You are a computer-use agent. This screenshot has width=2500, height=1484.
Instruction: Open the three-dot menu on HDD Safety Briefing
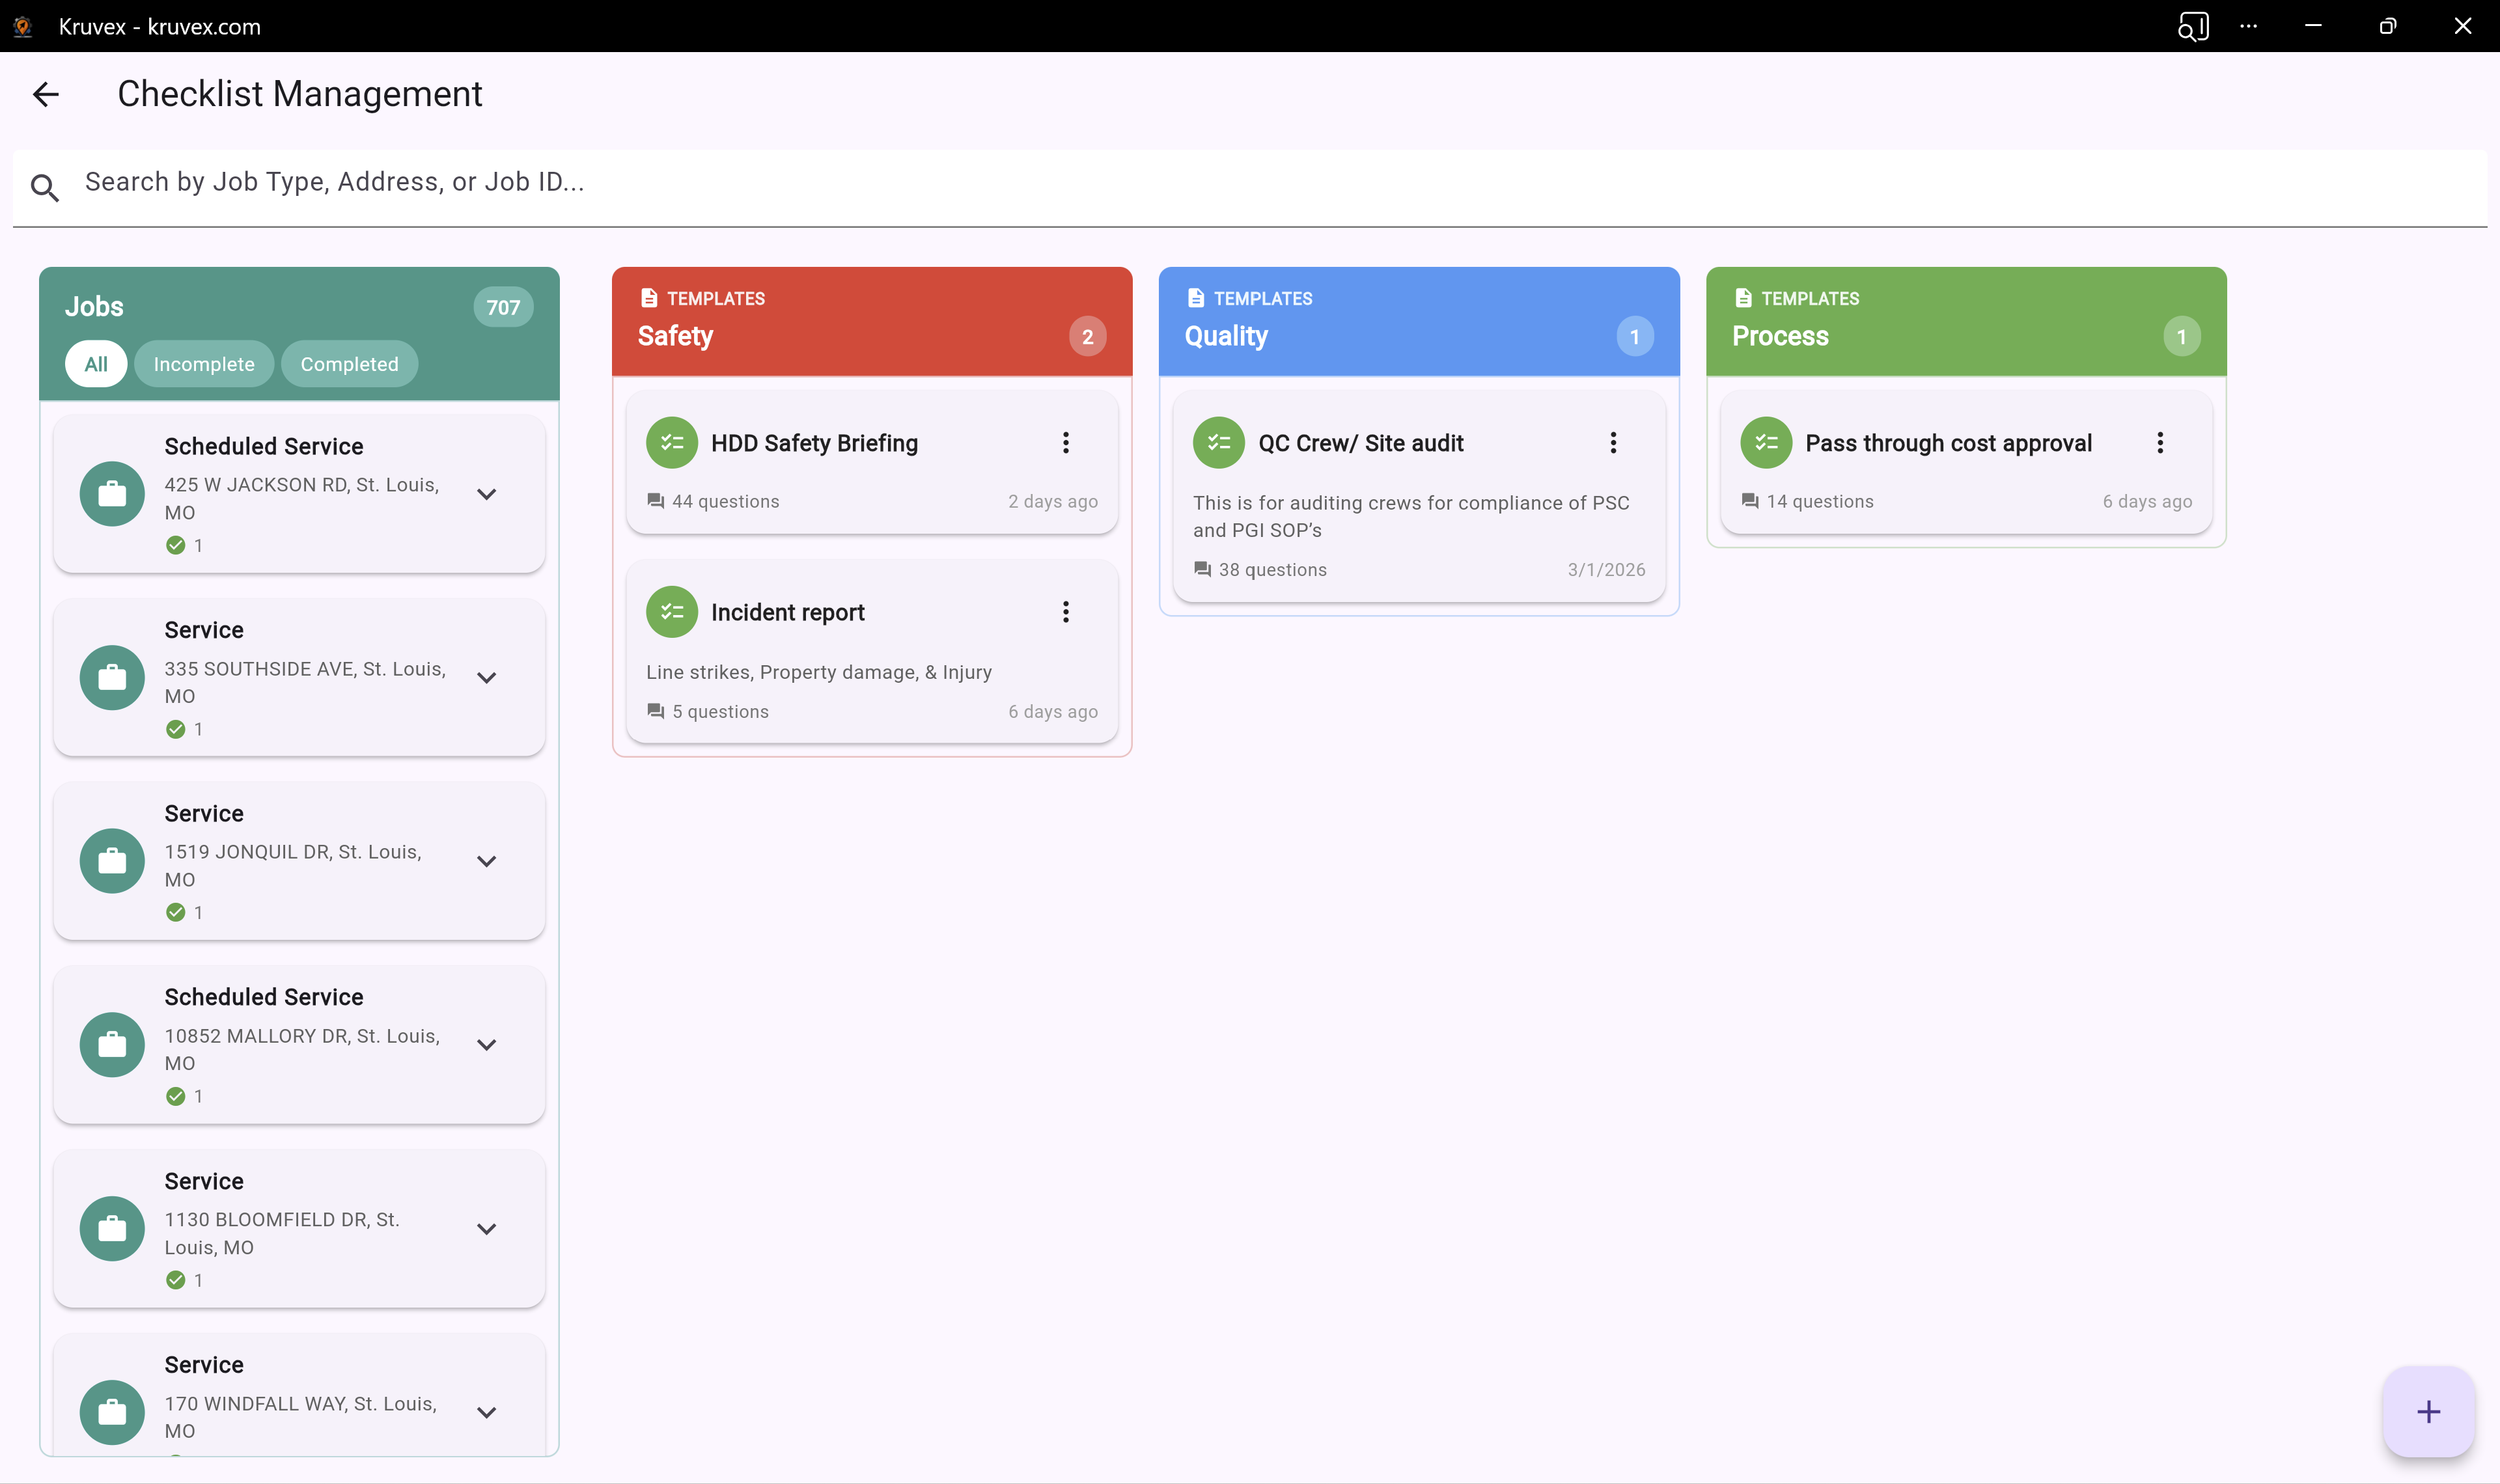click(x=1066, y=442)
